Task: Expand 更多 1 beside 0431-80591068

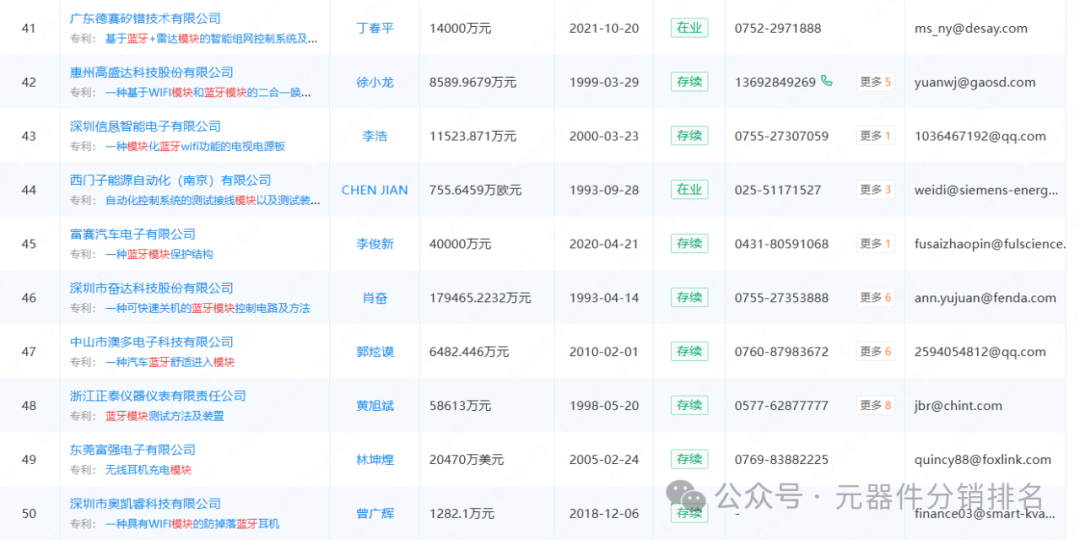Action: pyautogui.click(x=875, y=243)
